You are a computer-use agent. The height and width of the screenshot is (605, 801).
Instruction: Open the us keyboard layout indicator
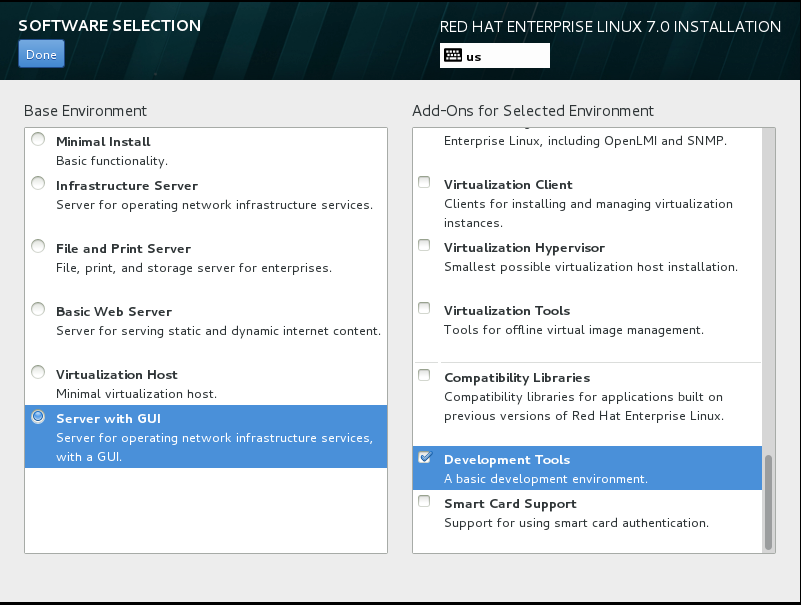[x=494, y=56]
